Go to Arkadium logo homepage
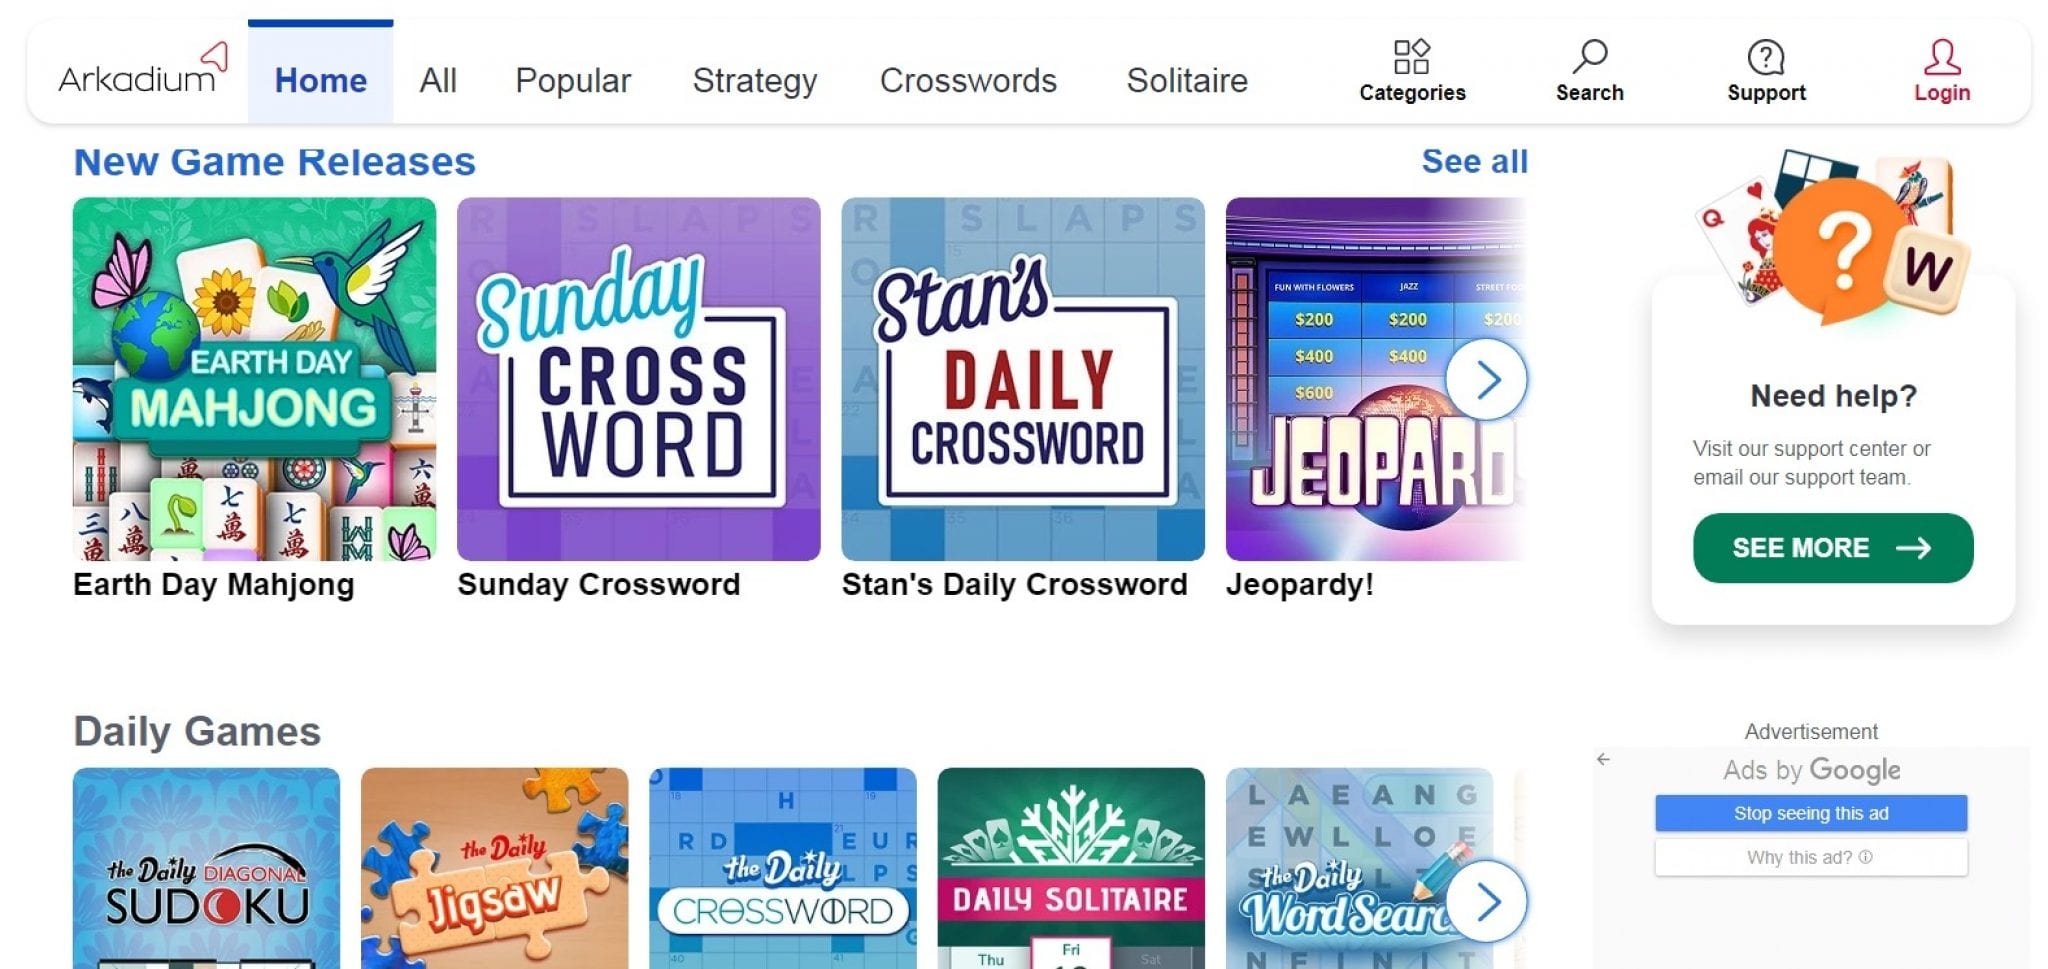 pyautogui.click(x=143, y=70)
